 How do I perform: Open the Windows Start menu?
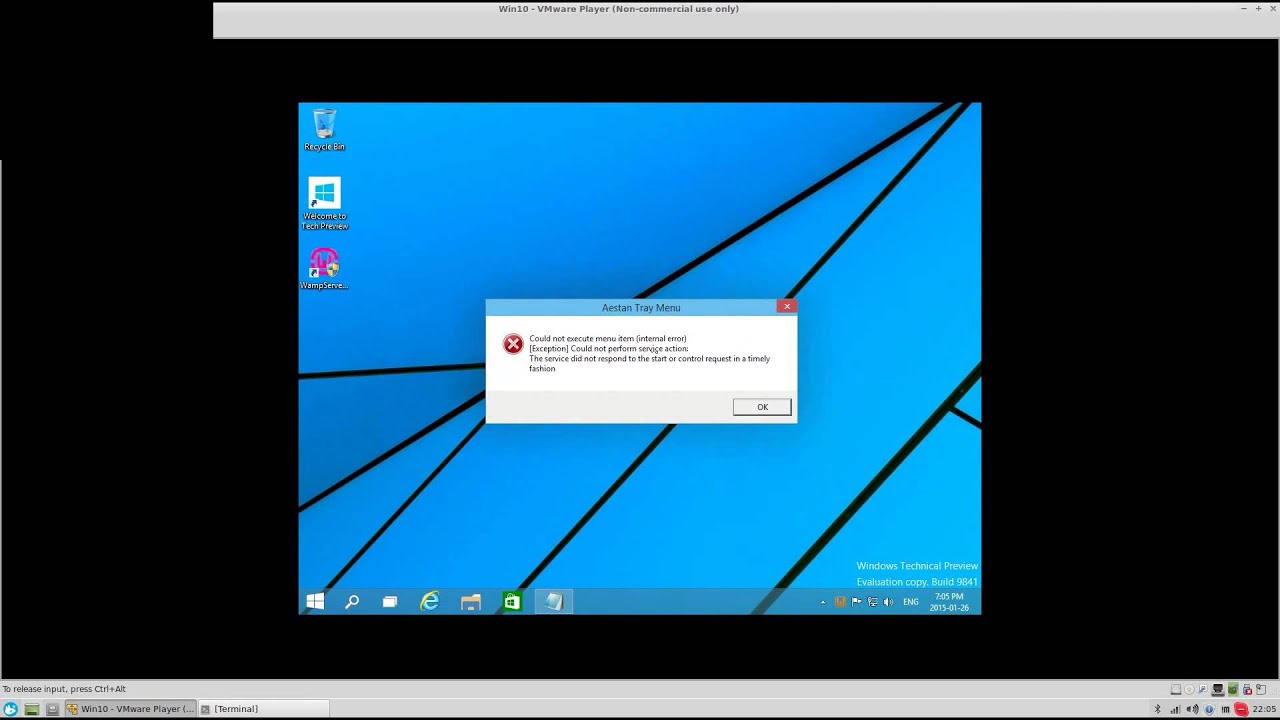[315, 601]
